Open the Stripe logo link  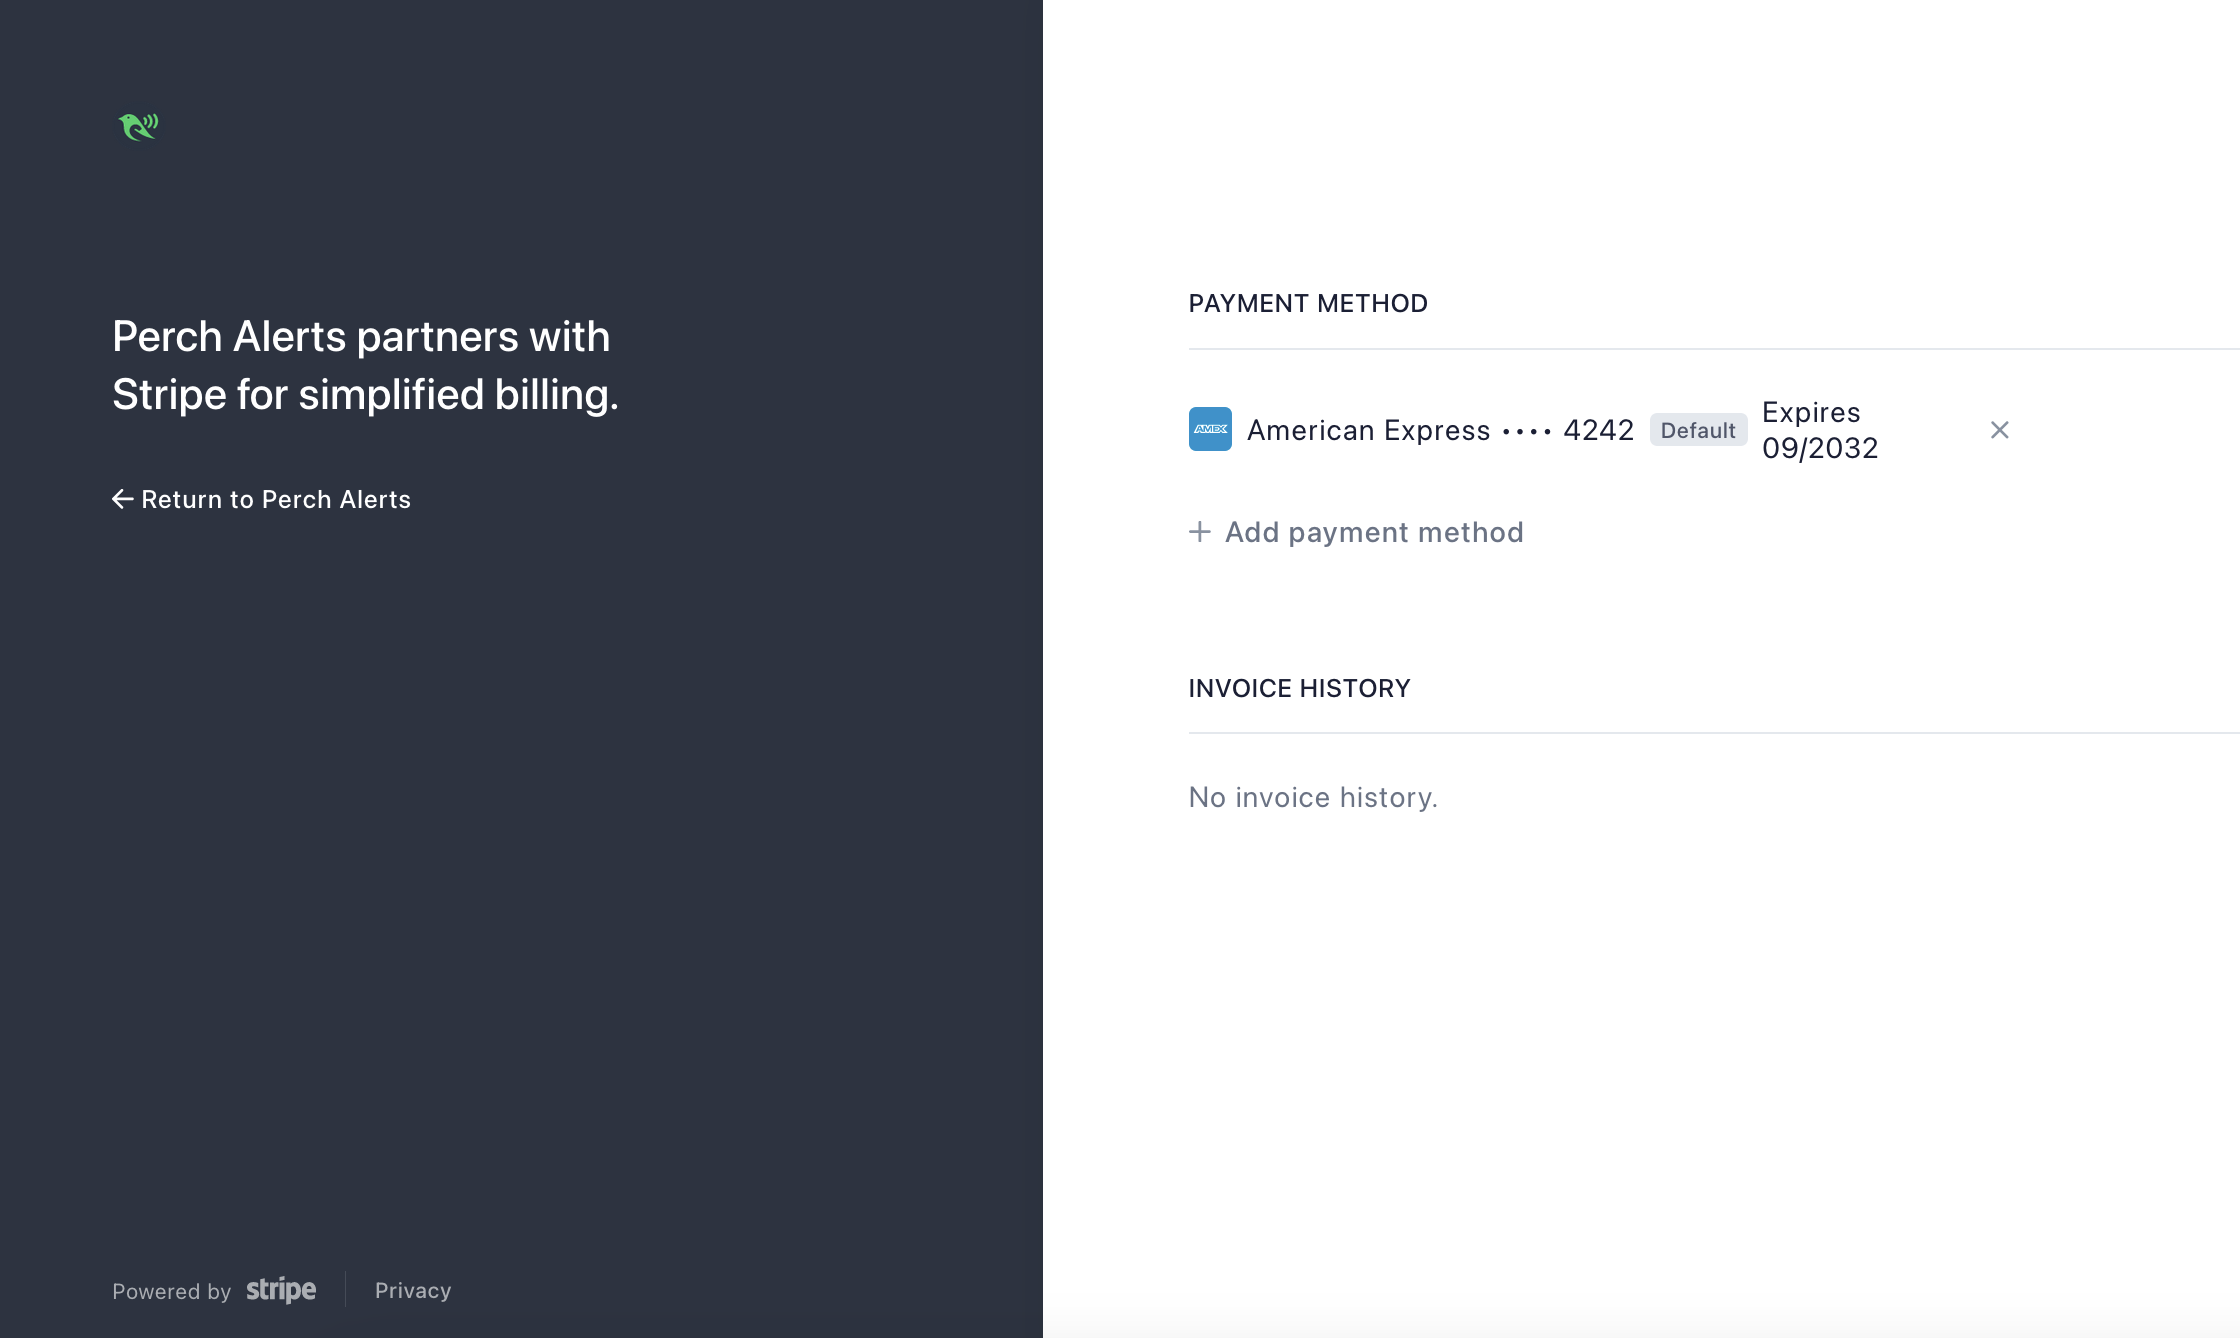point(281,1290)
